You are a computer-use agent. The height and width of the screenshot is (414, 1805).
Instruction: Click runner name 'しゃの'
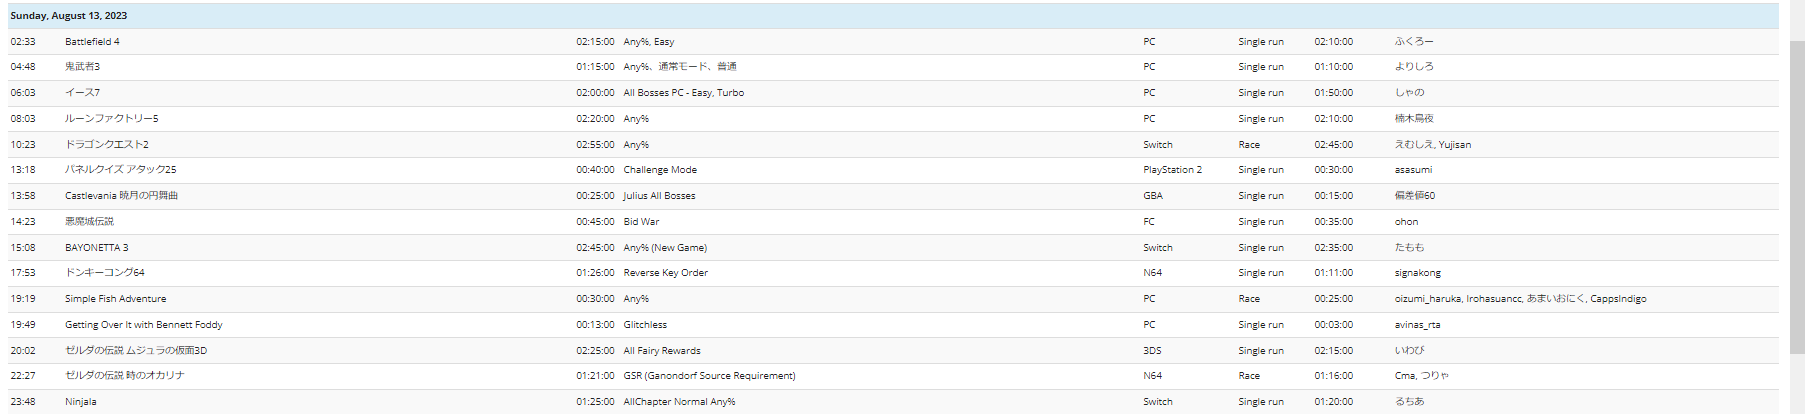[1409, 93]
